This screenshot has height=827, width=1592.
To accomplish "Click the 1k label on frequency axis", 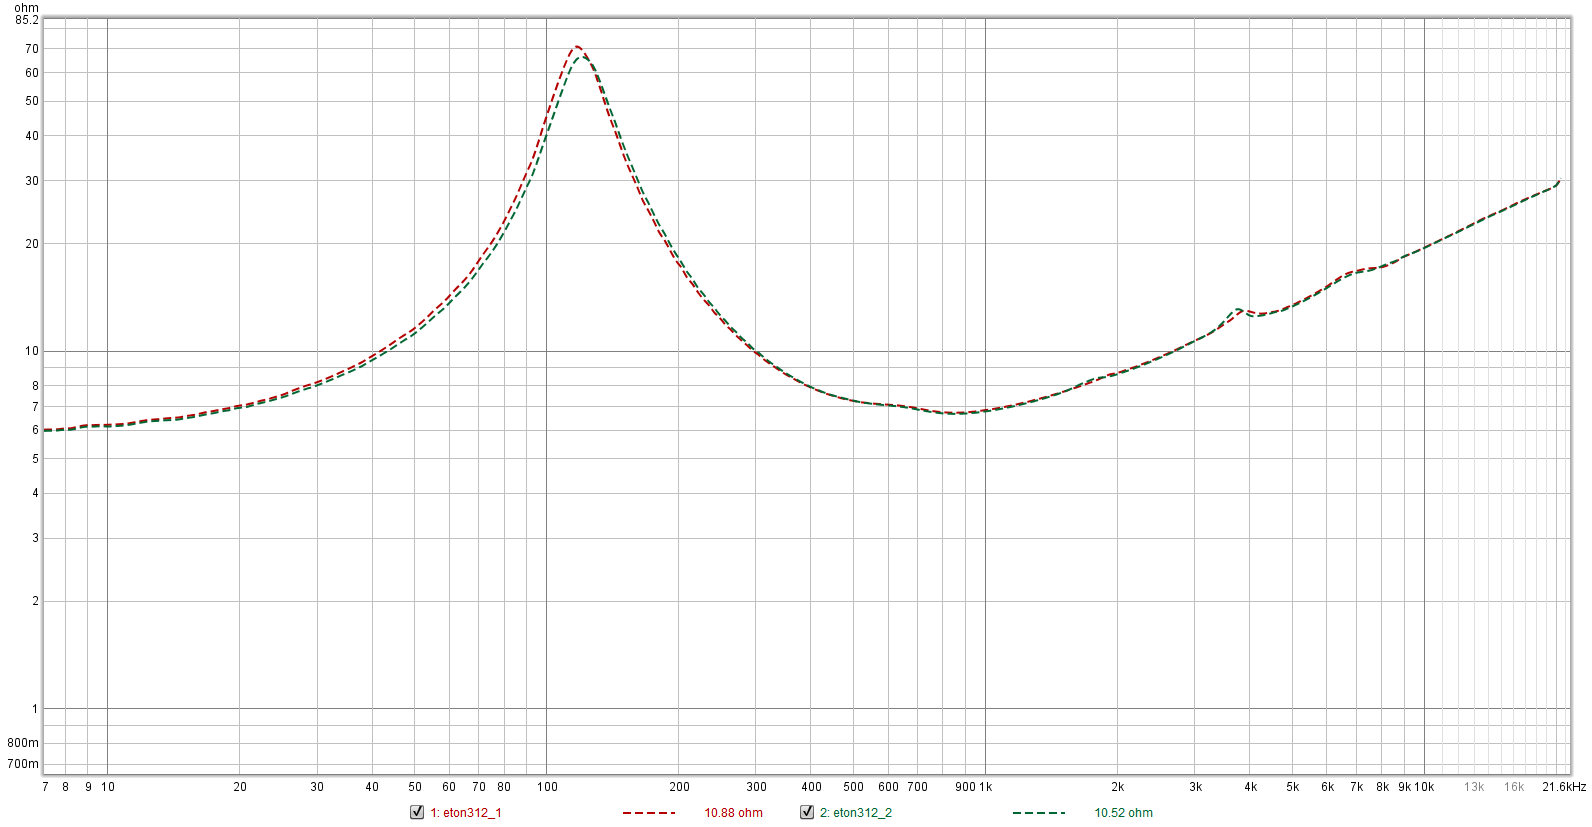I will pos(986,787).
